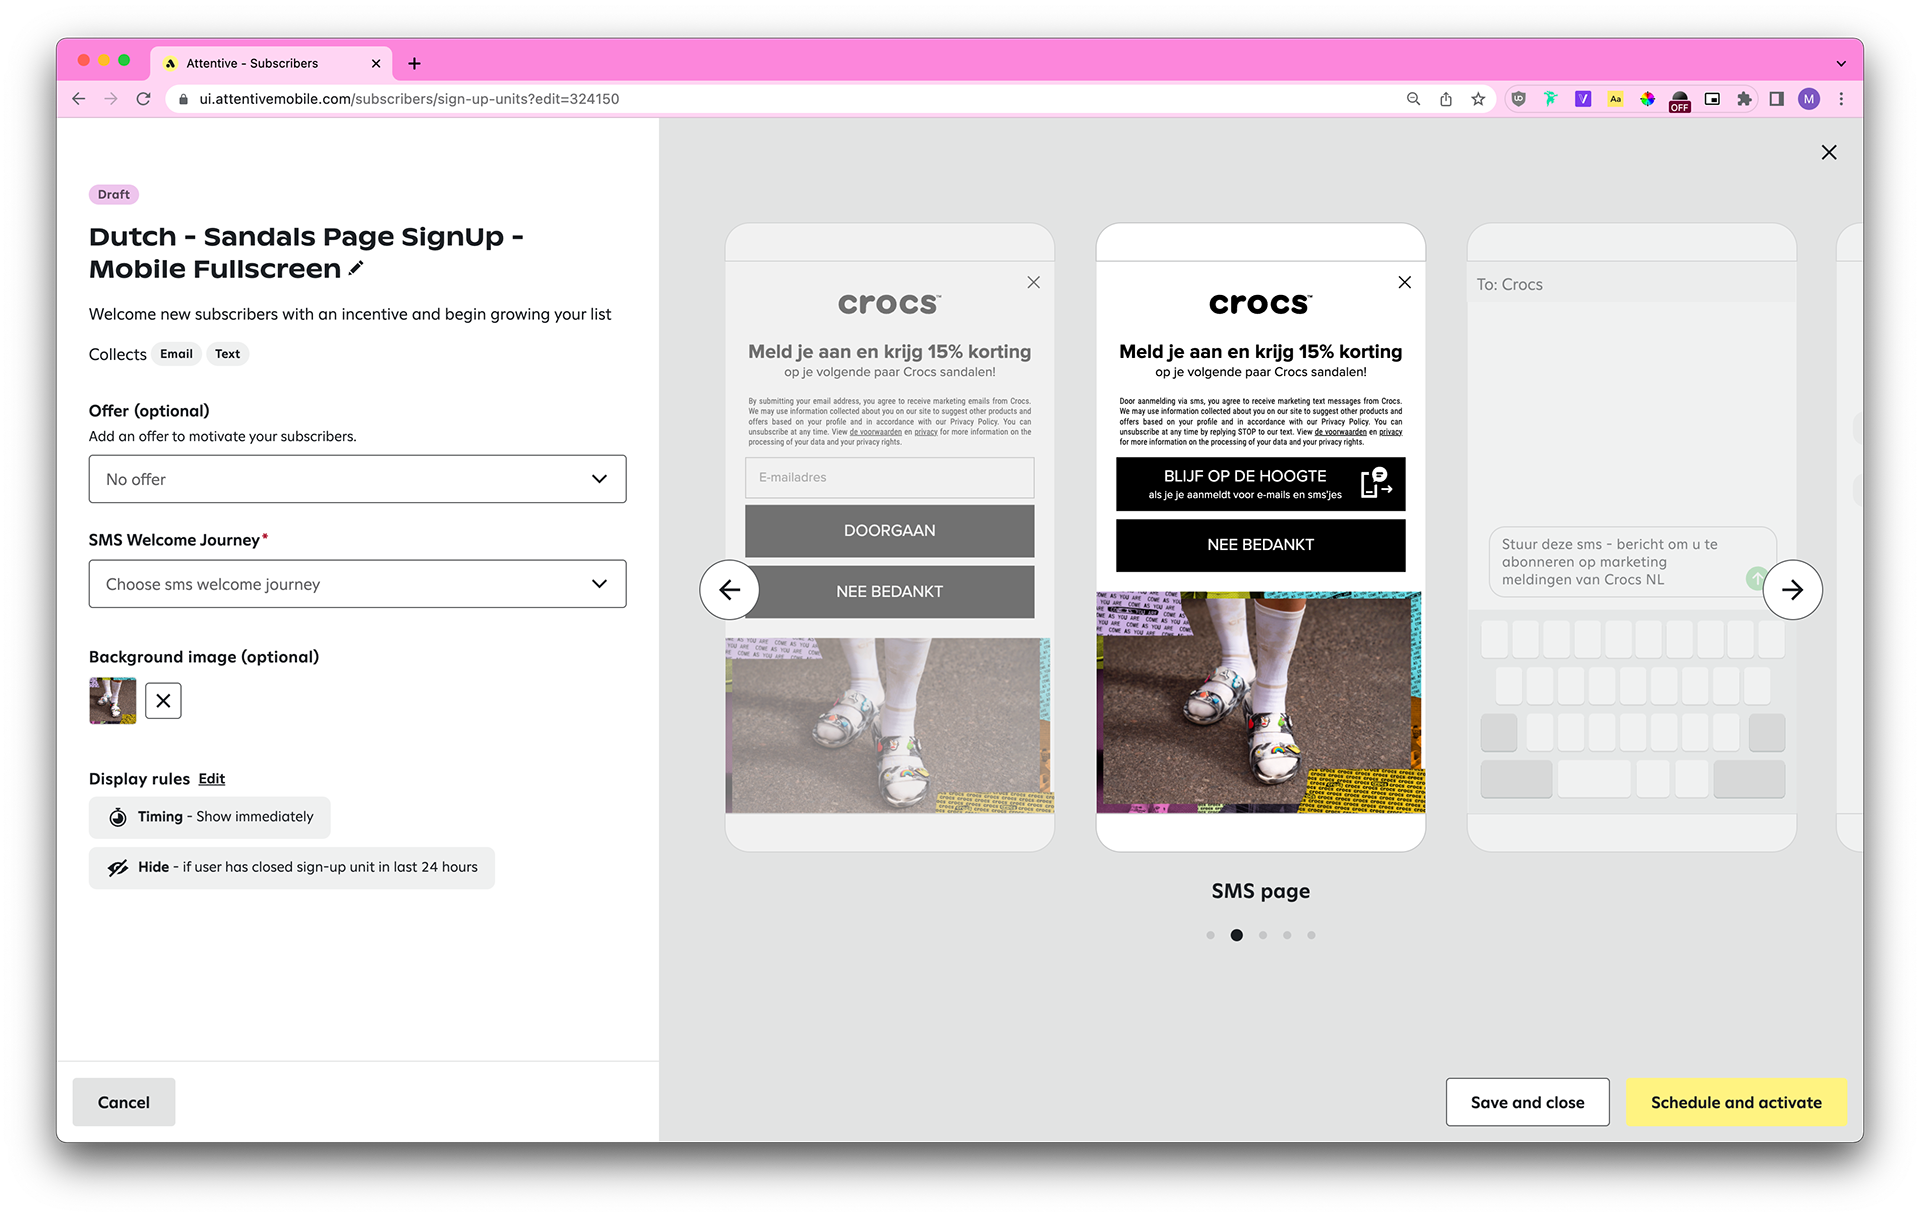Close the editor with top-right X
This screenshot has width=1920, height=1217.
click(1828, 152)
